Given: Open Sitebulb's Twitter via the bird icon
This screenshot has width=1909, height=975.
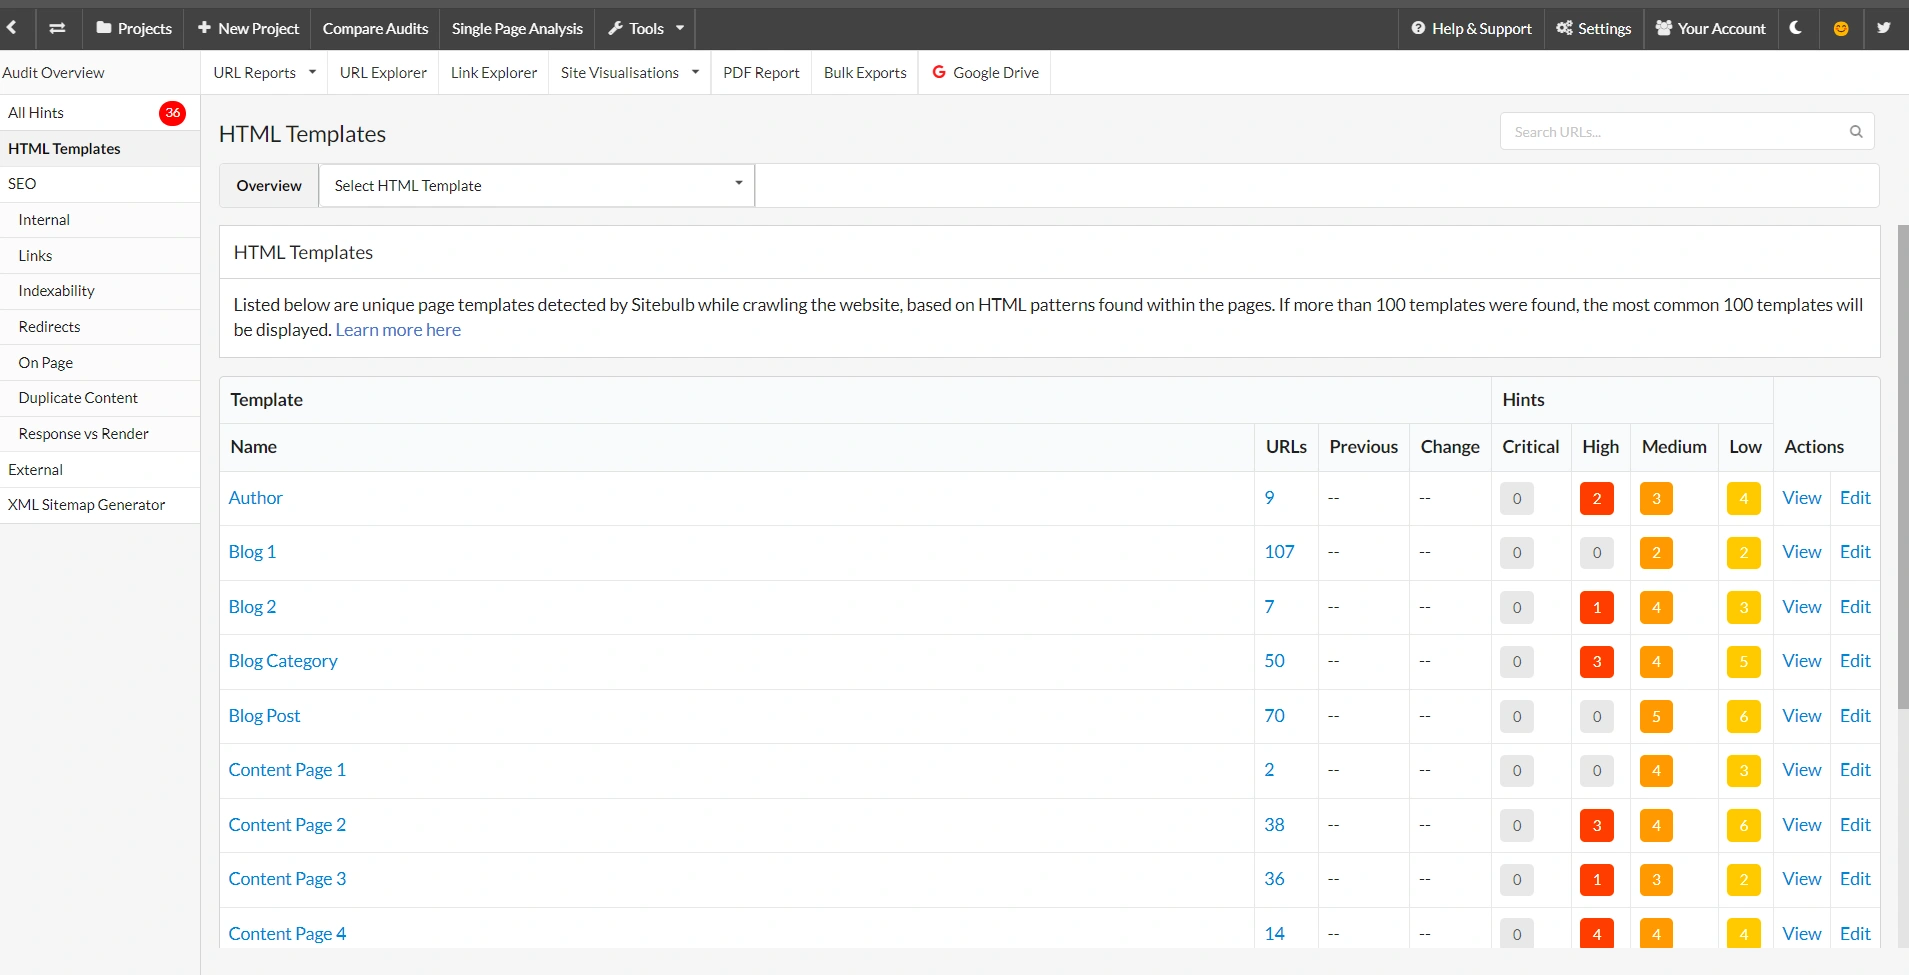Looking at the screenshot, I should point(1884,28).
